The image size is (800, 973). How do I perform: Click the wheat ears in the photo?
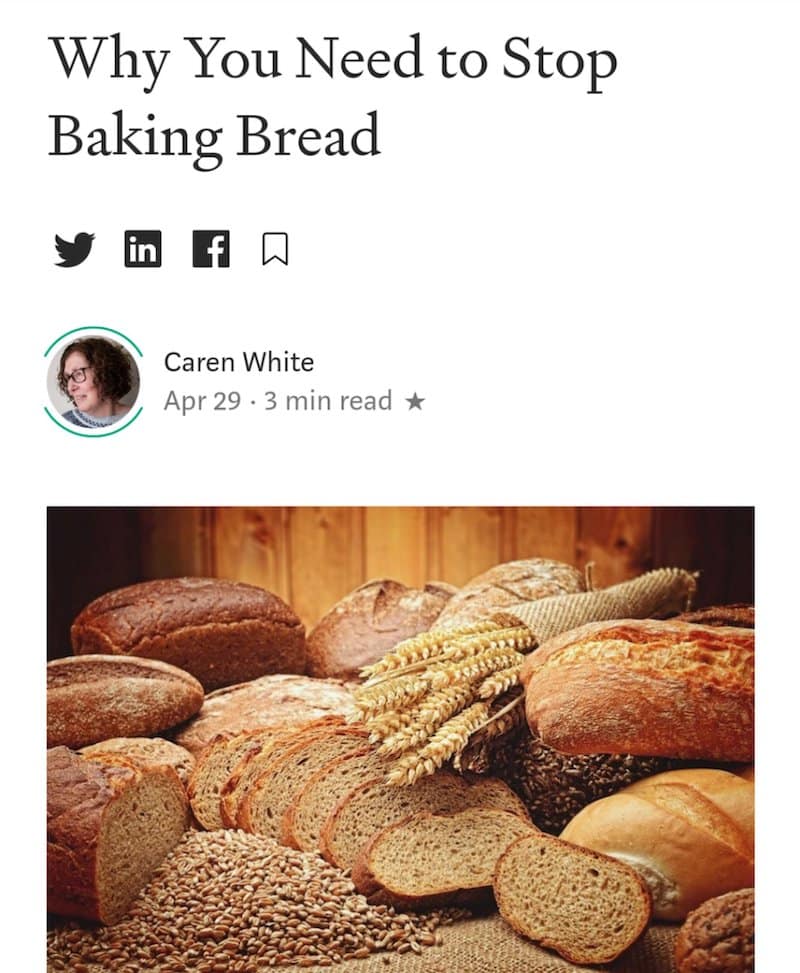pyautogui.click(x=441, y=695)
